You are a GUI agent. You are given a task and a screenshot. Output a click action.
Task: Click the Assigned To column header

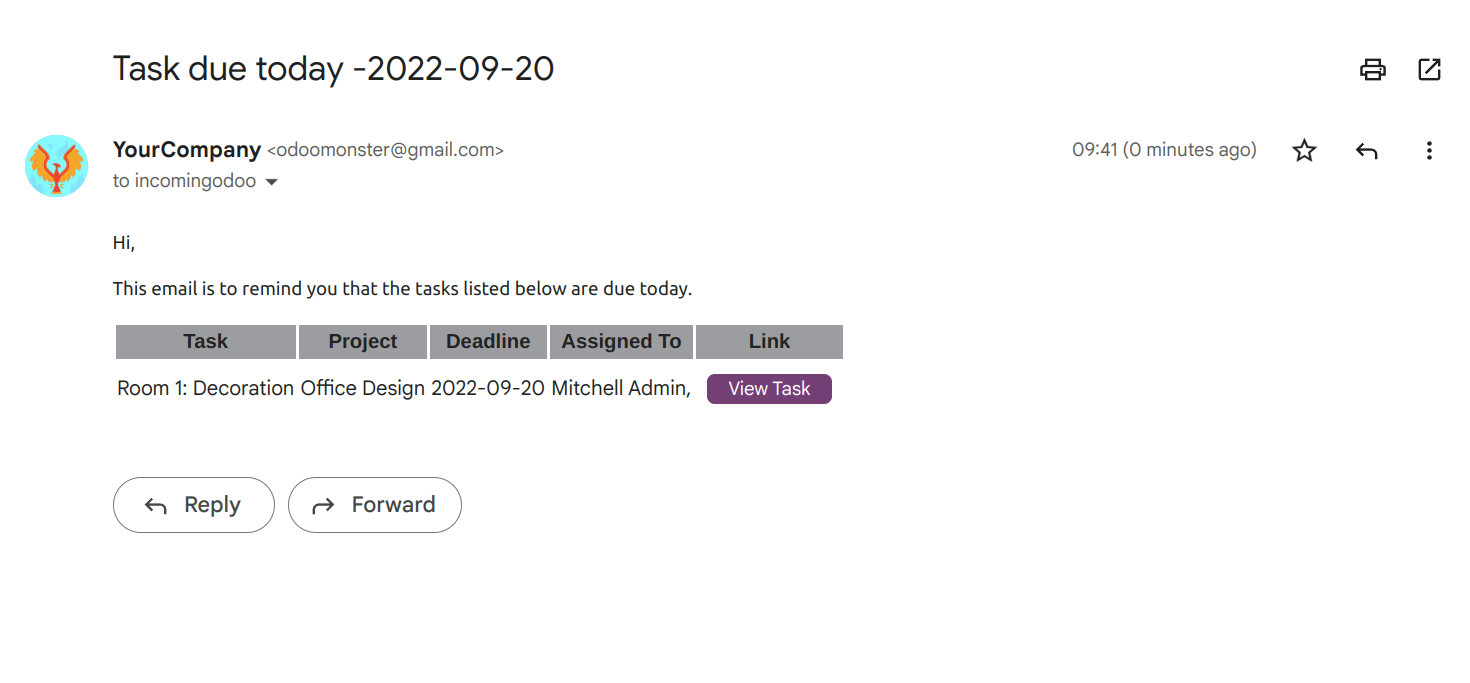[621, 342]
